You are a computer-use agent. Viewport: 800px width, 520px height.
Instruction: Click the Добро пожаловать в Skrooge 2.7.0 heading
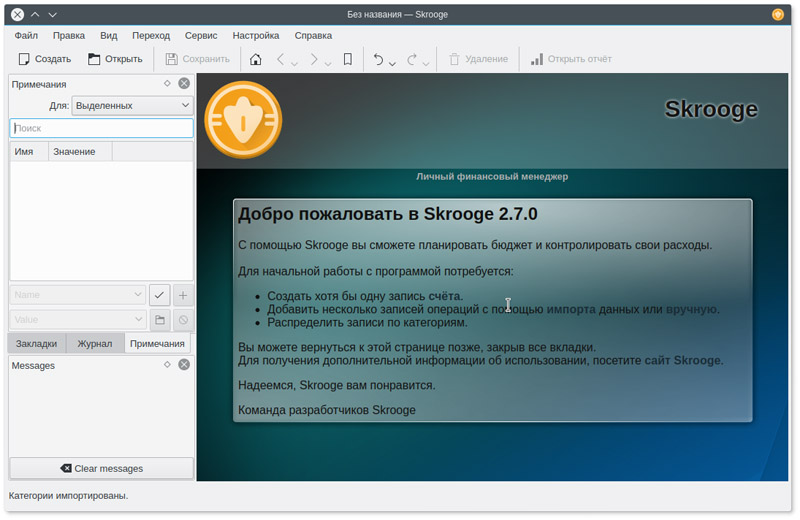coord(388,214)
